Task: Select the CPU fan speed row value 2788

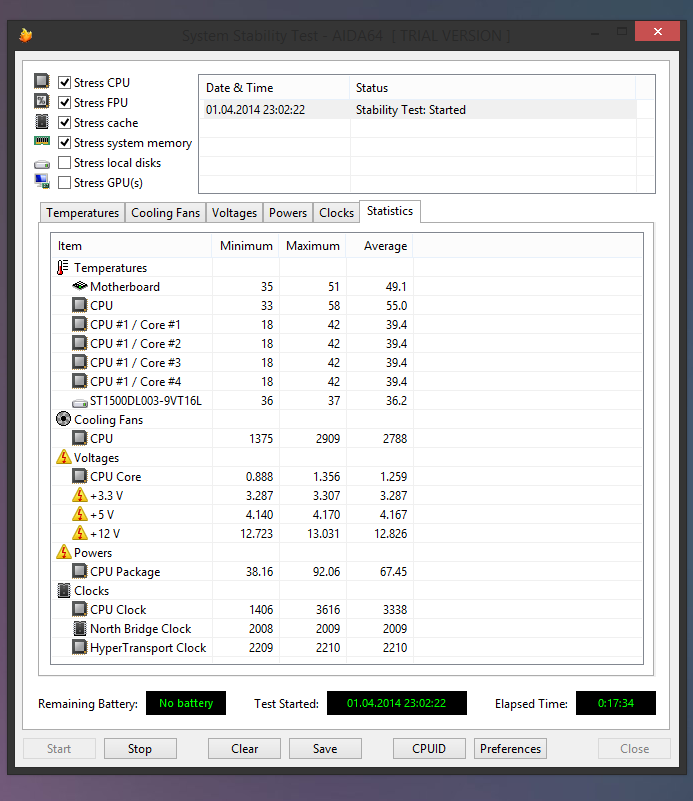Action: click(395, 438)
